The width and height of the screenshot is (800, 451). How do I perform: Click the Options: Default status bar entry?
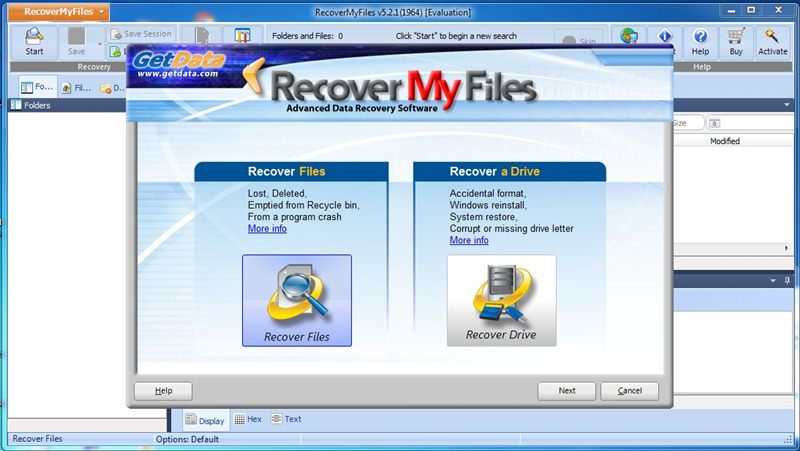click(x=187, y=439)
